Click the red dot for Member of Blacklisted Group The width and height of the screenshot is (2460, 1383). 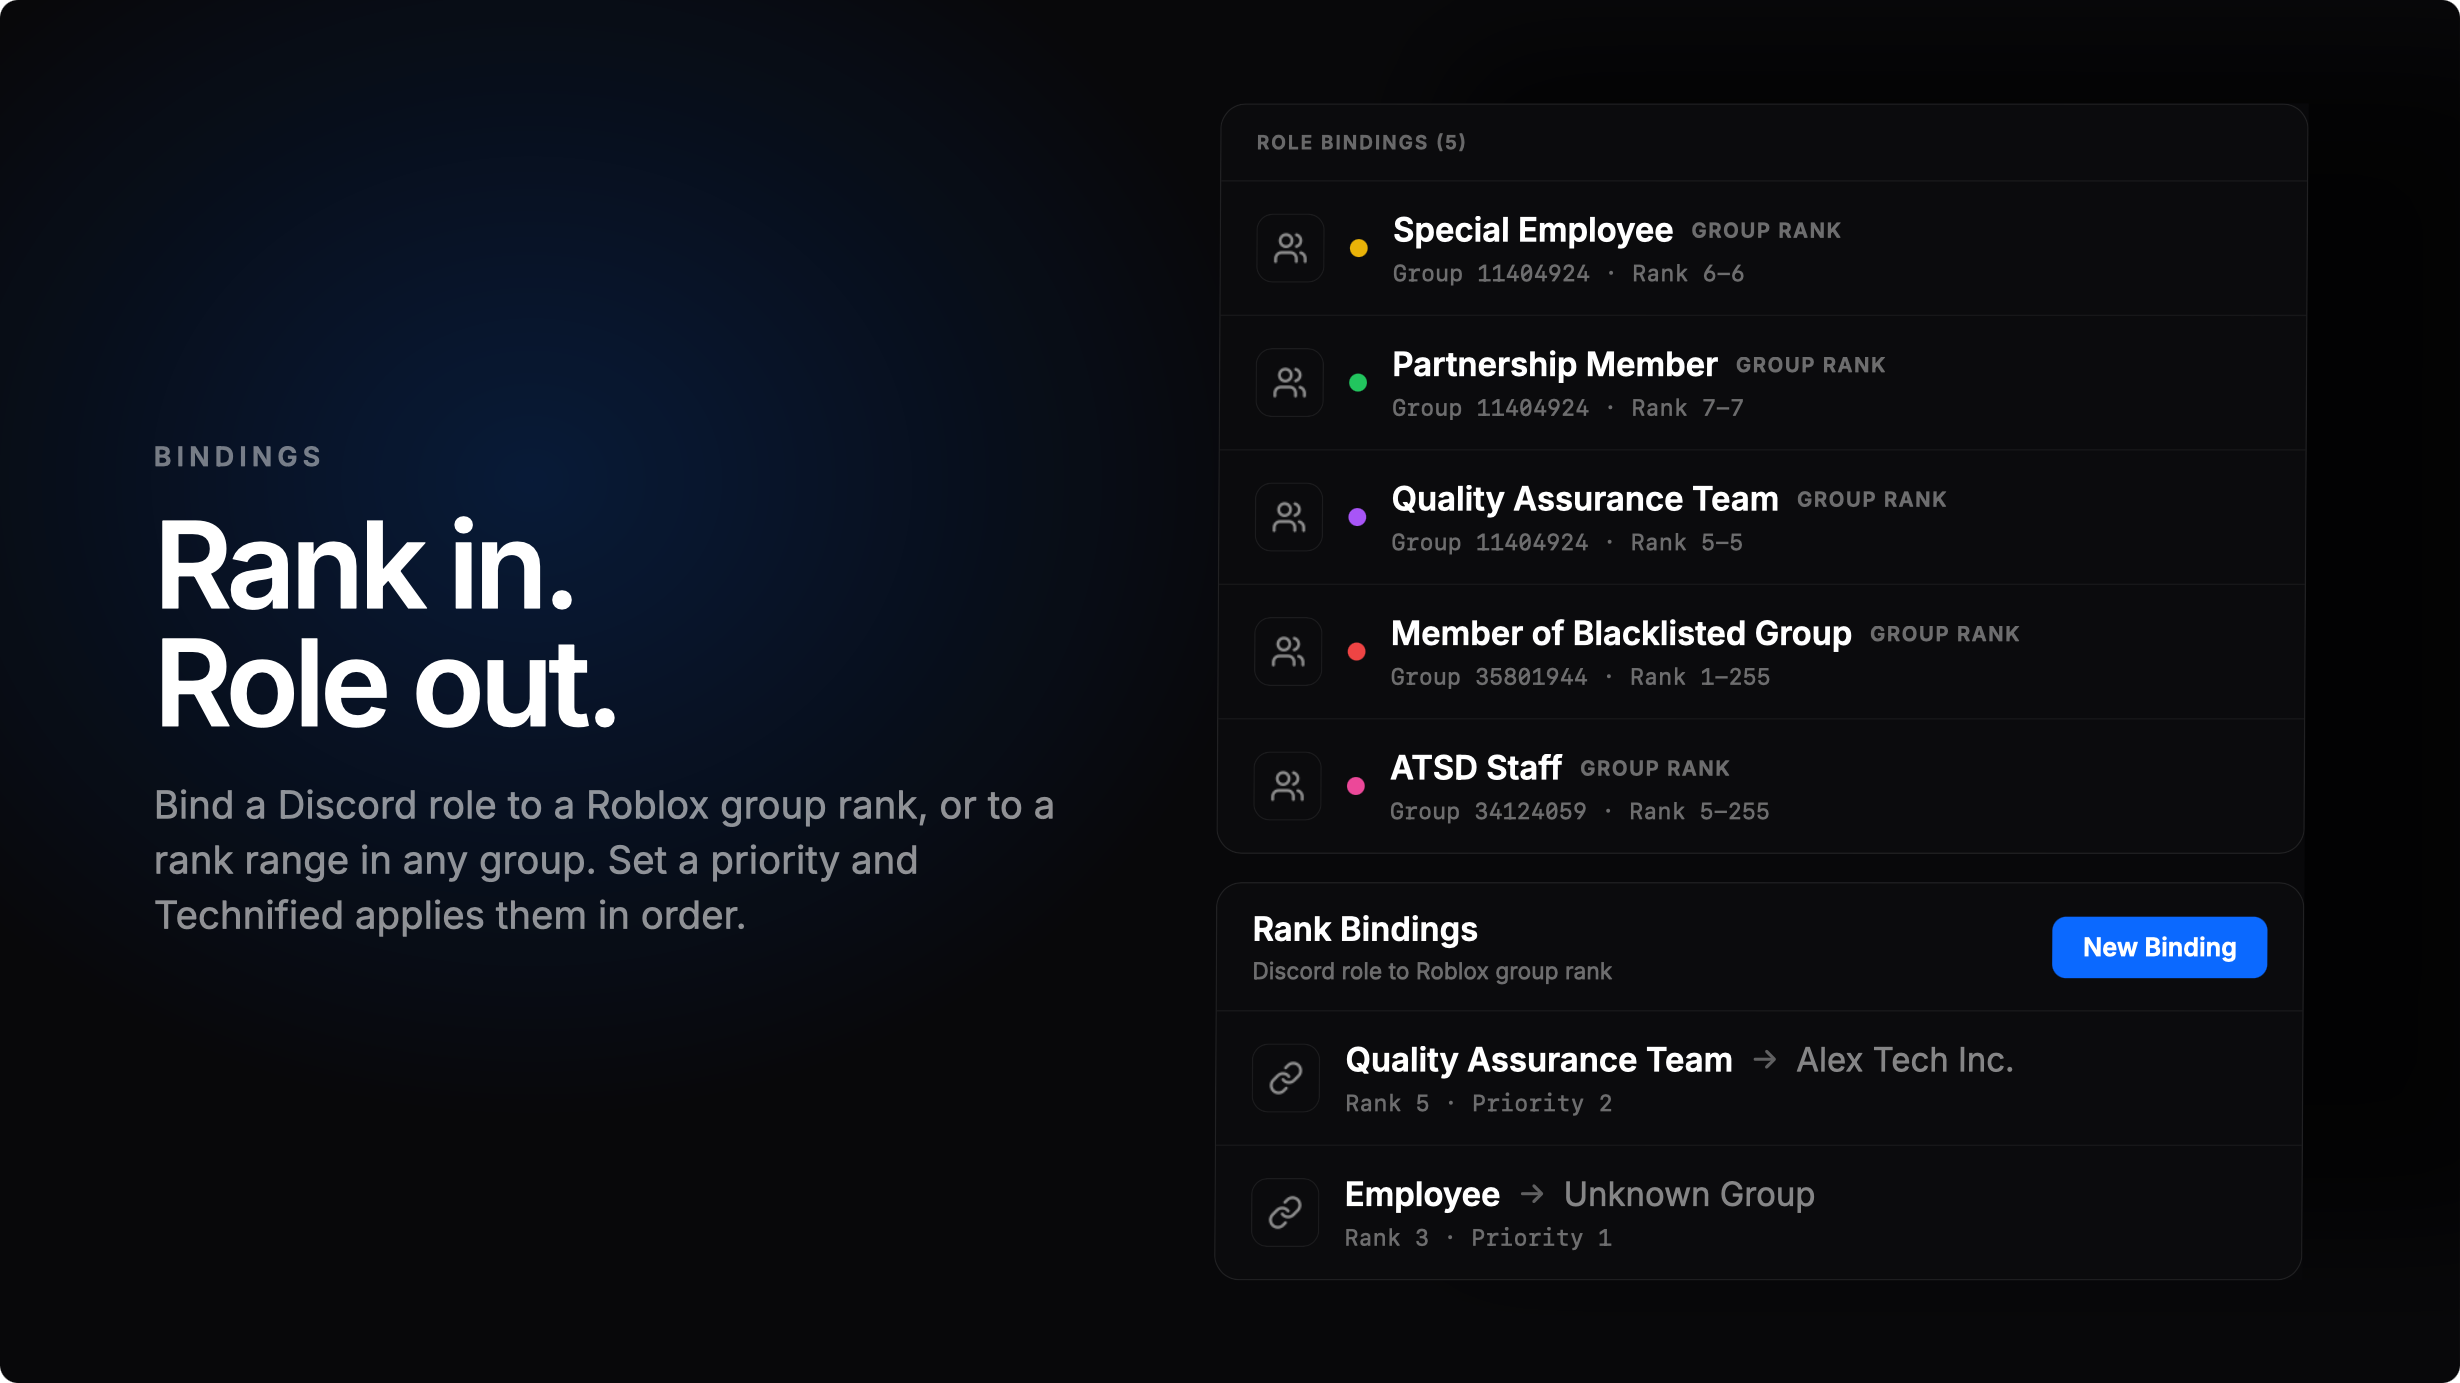tap(1356, 651)
